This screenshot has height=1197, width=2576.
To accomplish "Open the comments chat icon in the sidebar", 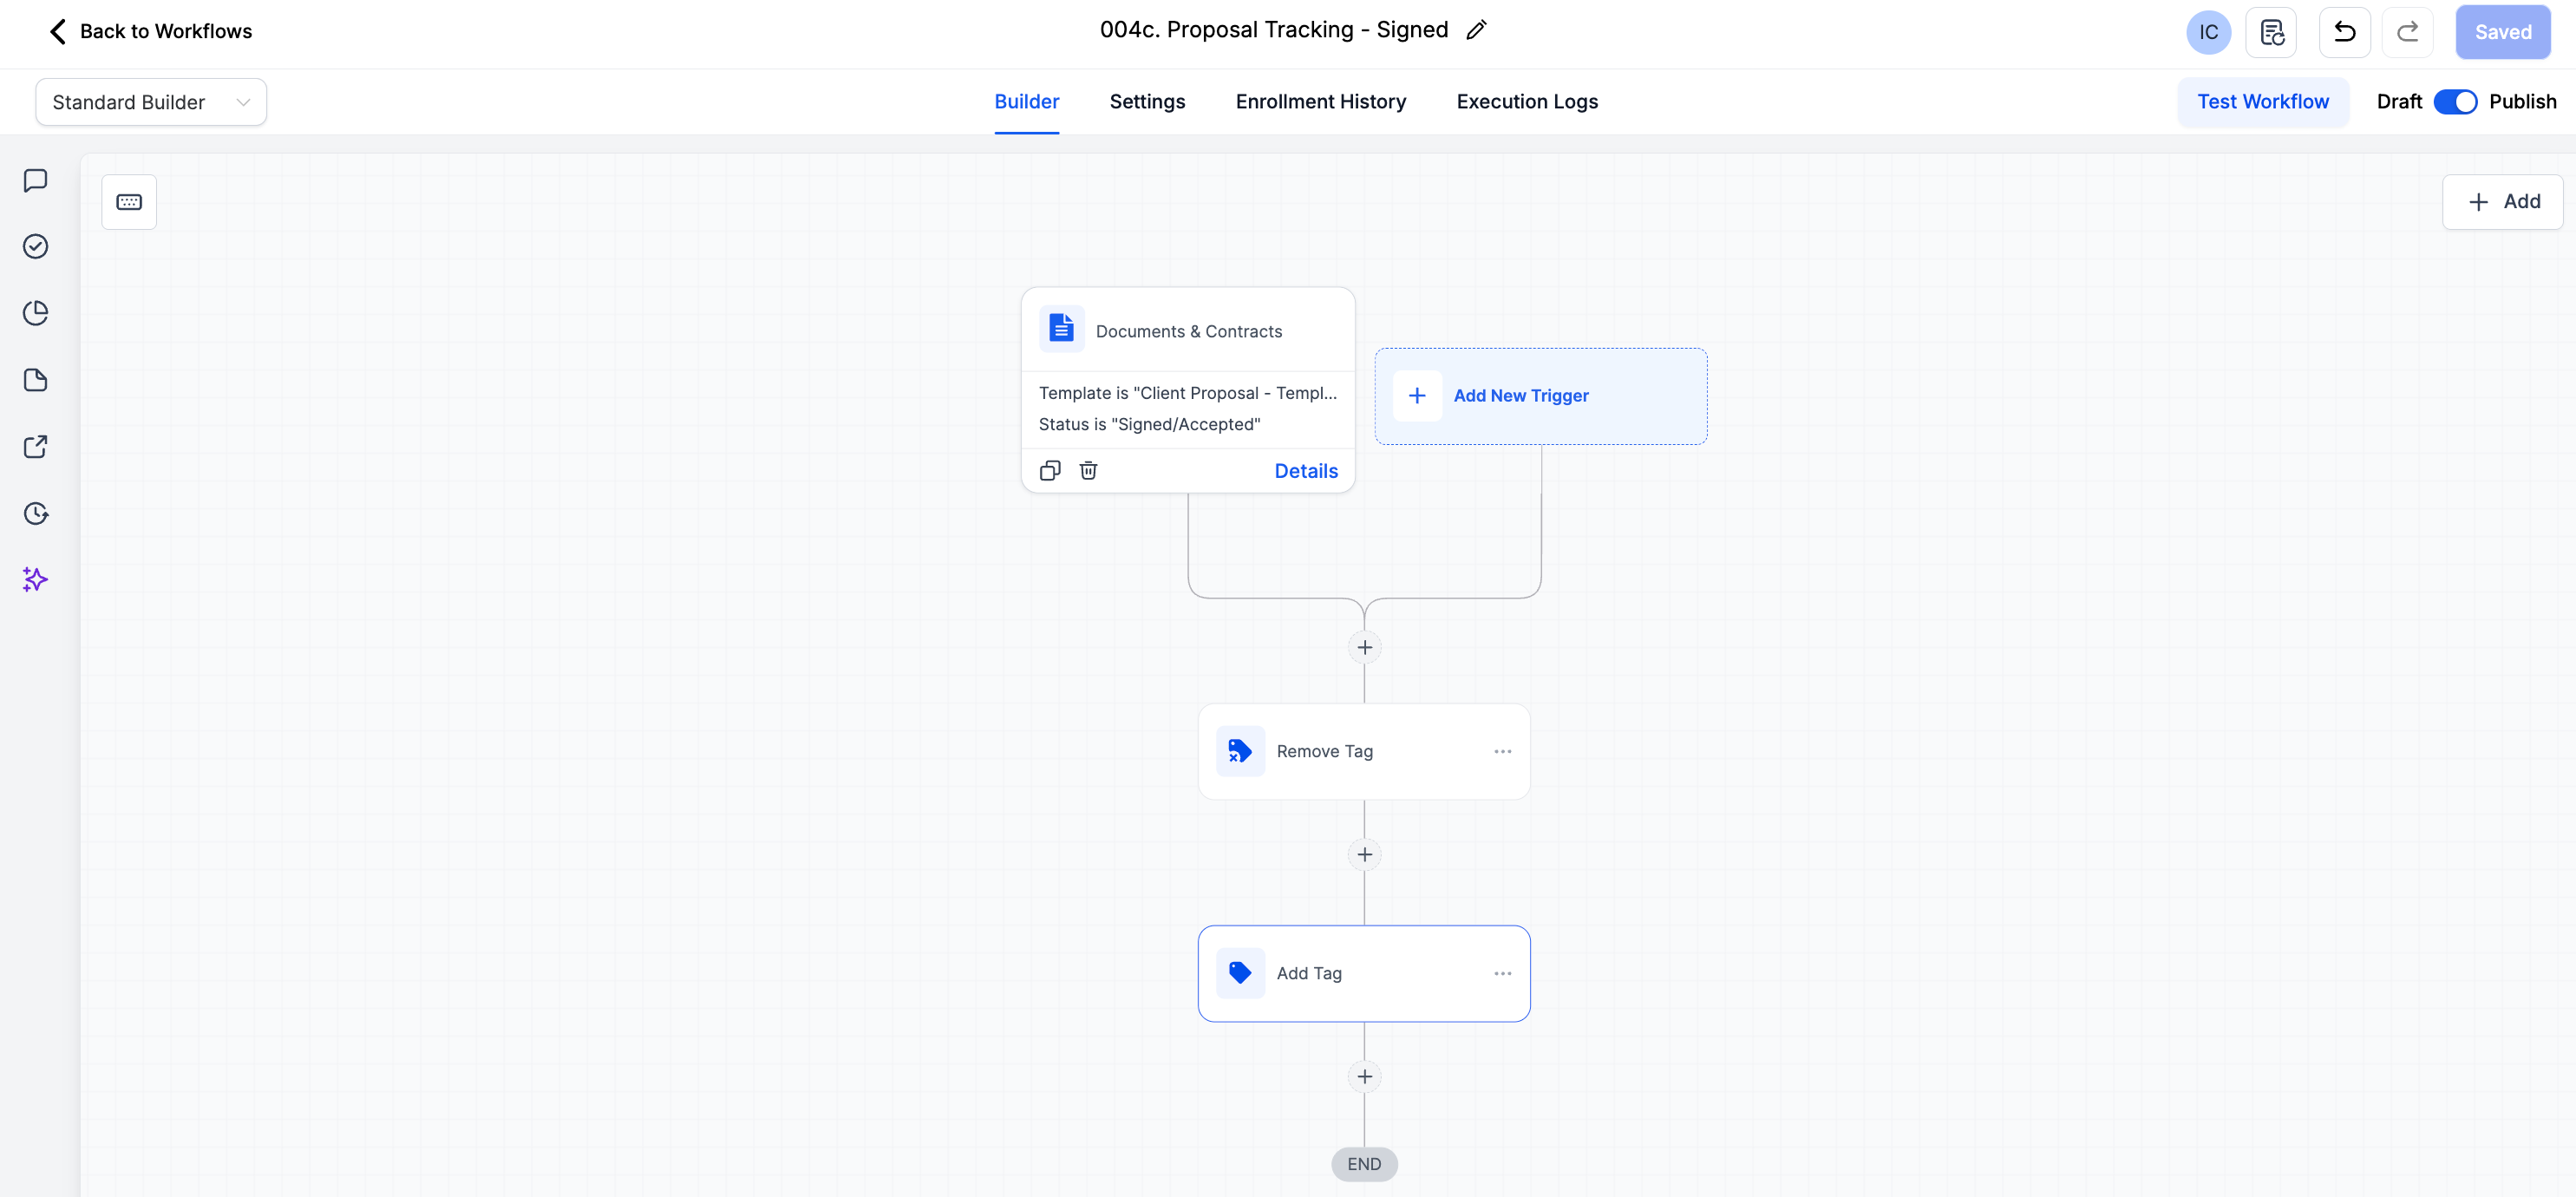I will [36, 180].
